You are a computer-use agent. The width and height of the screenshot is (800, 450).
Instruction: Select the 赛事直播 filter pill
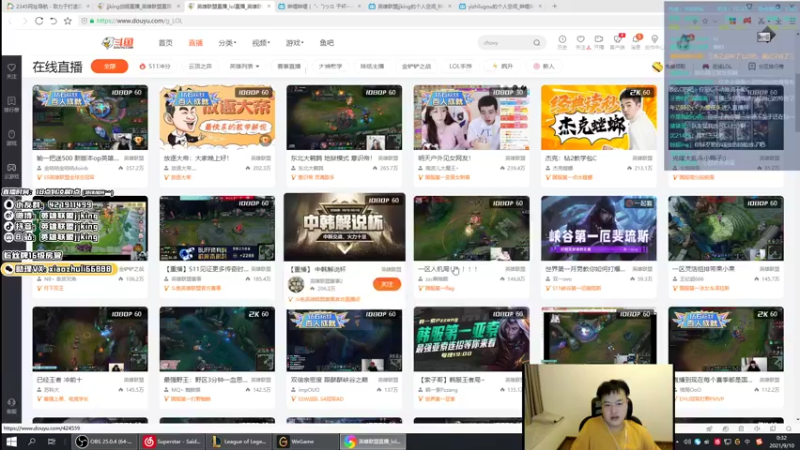289,66
